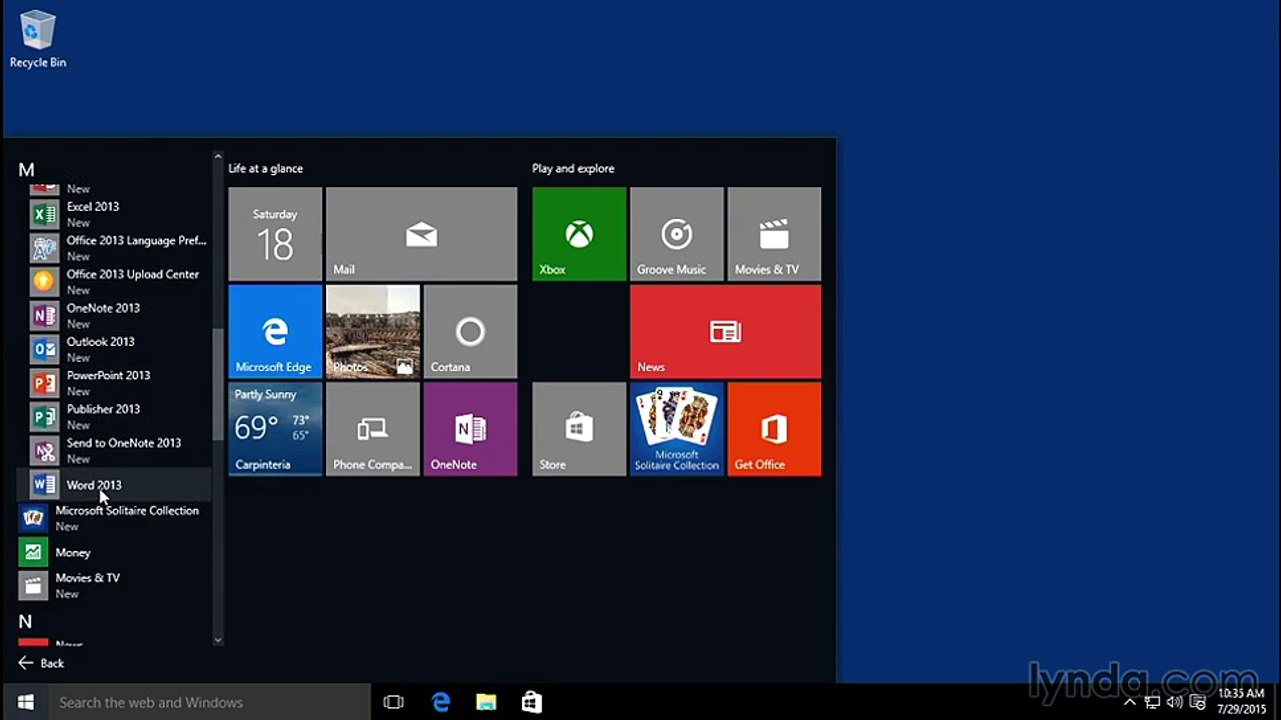This screenshot has width=1281, height=720.
Task: Open the Photos tile
Action: tap(373, 331)
